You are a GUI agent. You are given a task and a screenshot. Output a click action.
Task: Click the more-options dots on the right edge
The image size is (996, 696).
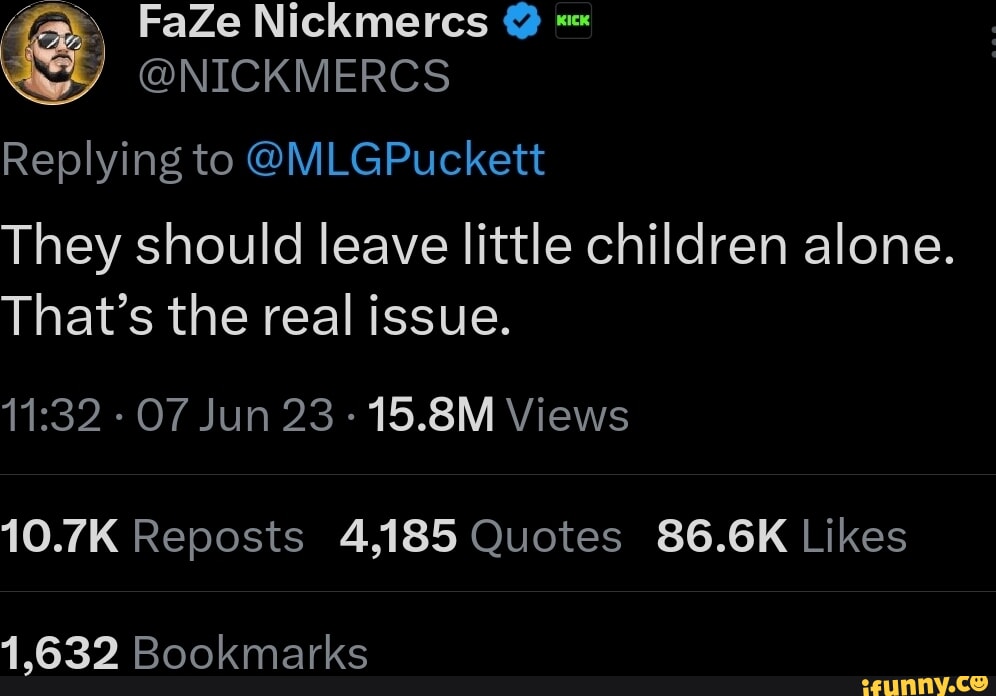[x=992, y=42]
